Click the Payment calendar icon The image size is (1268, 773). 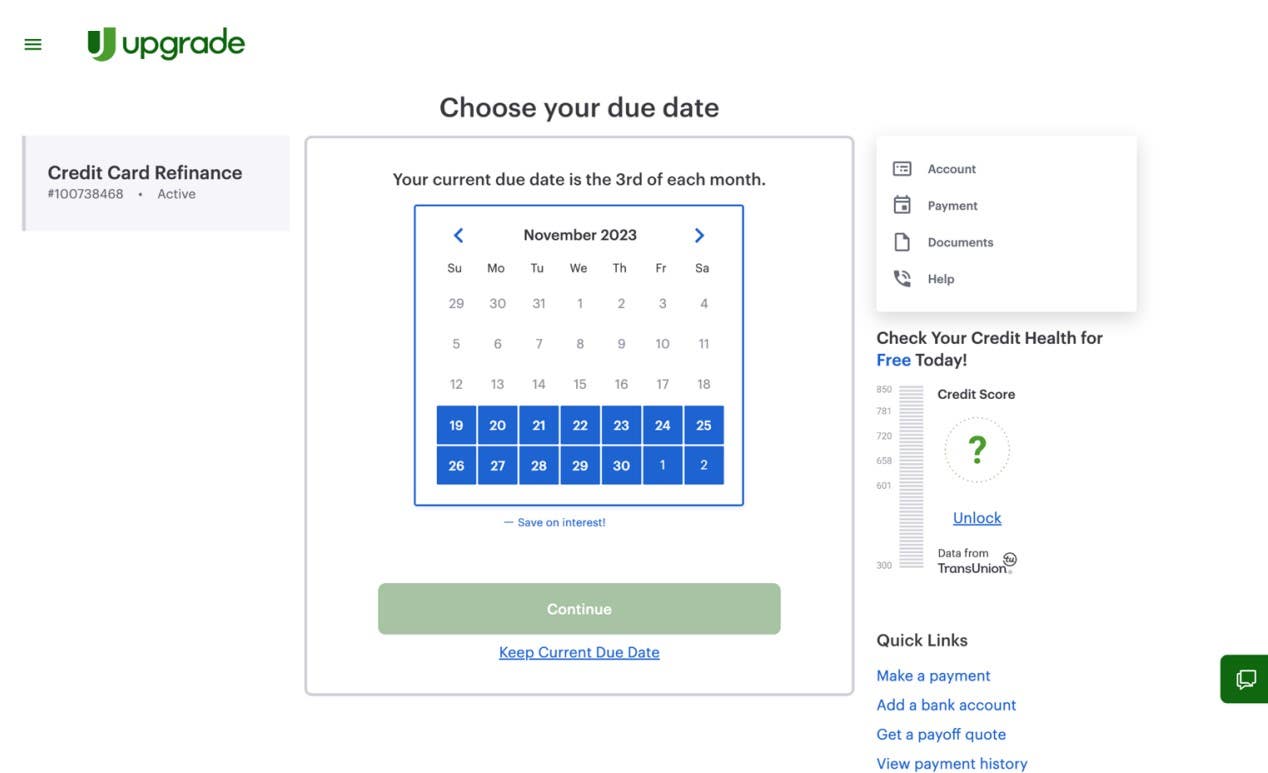[x=902, y=205]
